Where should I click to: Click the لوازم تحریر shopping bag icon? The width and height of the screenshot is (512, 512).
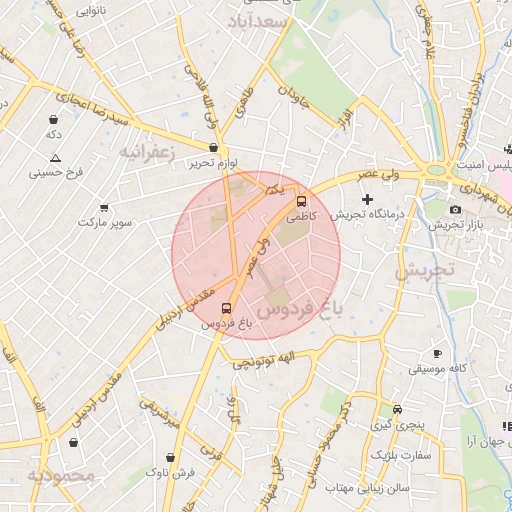click(213, 147)
